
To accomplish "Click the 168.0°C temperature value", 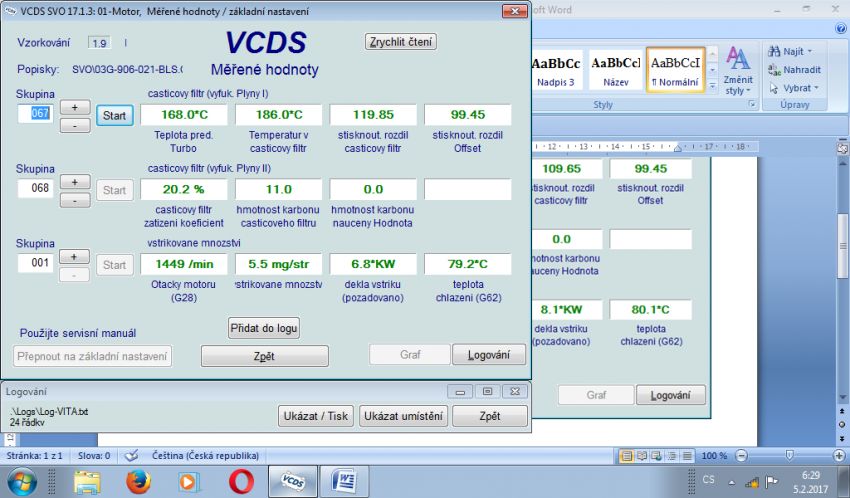I will 184,115.
